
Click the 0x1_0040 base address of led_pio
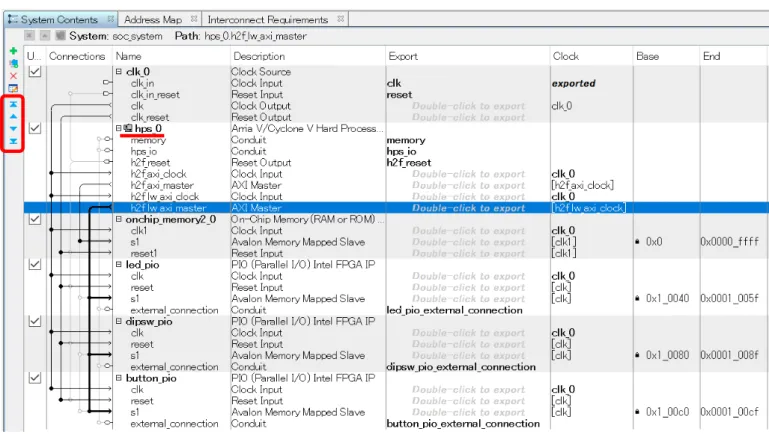pyautogui.click(x=667, y=299)
